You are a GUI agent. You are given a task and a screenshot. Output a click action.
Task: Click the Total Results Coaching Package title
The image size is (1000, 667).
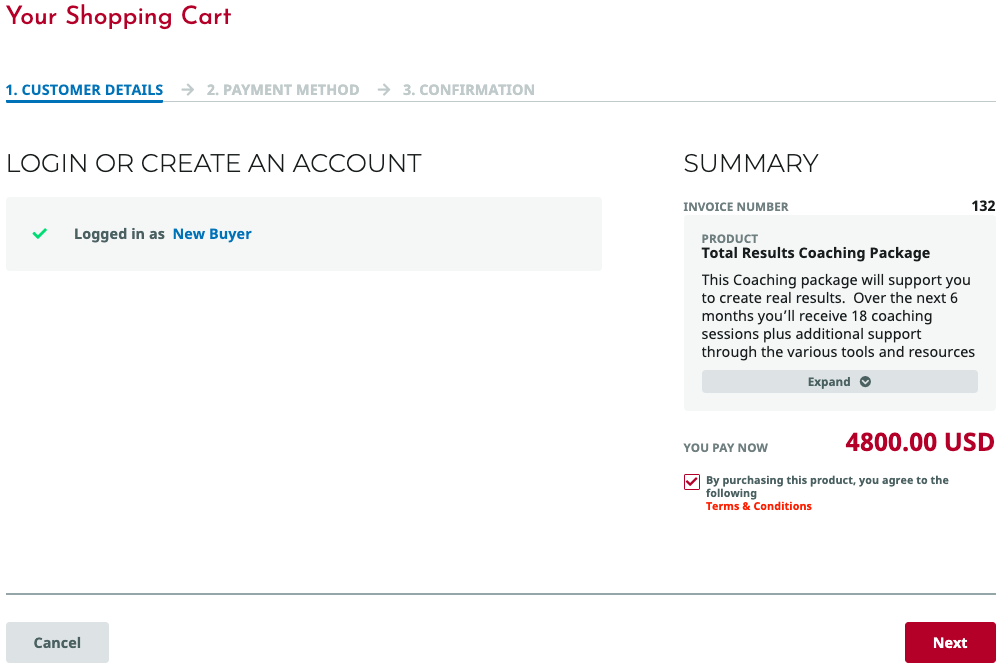pos(815,253)
